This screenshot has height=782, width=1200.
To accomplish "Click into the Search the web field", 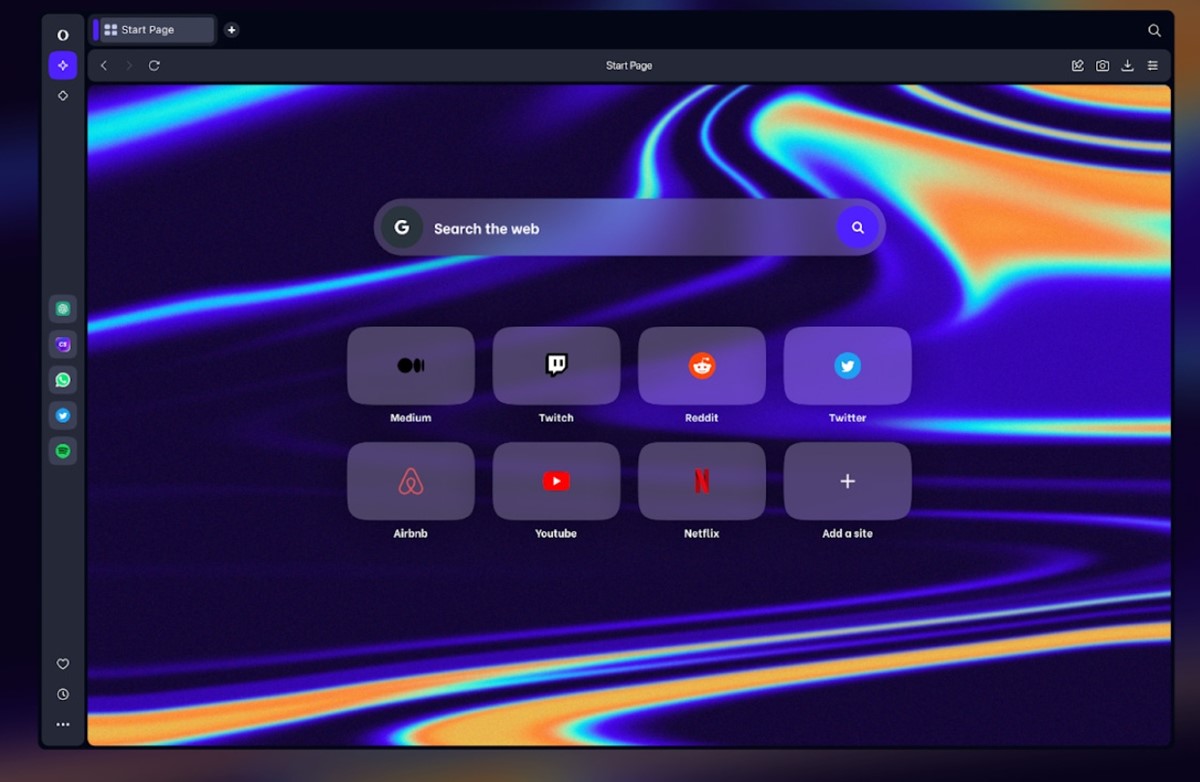I will point(630,228).
